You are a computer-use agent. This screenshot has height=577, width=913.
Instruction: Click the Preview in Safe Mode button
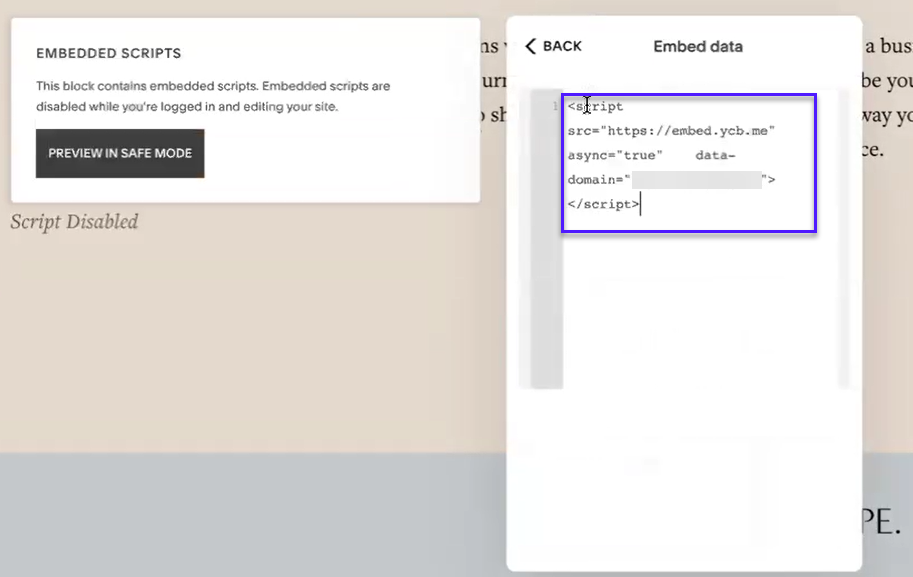point(120,153)
